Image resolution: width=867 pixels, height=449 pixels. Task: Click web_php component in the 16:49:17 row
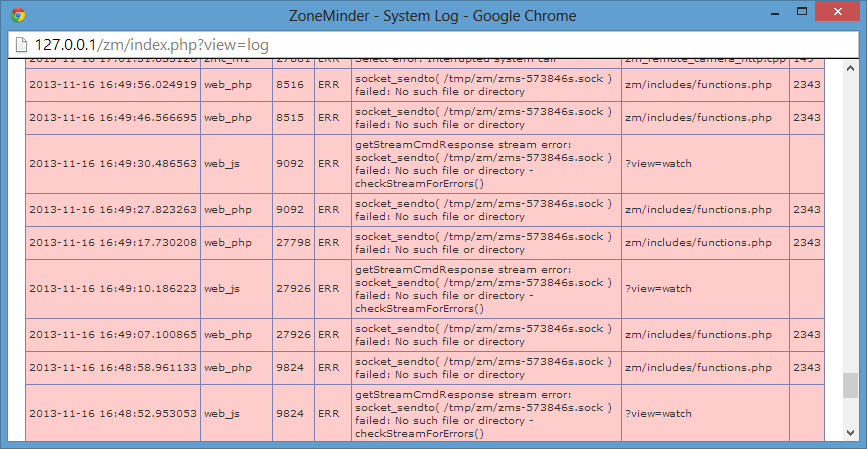228,243
